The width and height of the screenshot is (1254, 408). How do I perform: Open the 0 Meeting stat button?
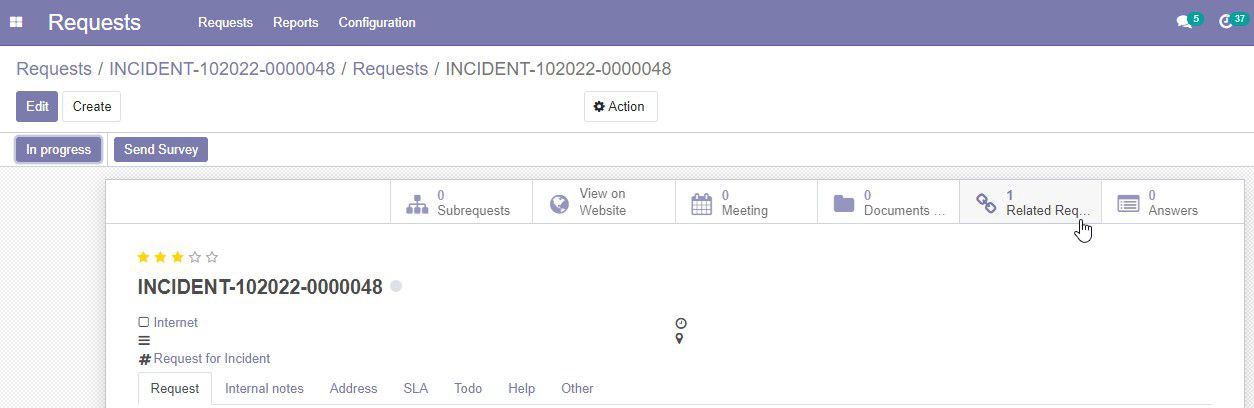[x=746, y=203]
